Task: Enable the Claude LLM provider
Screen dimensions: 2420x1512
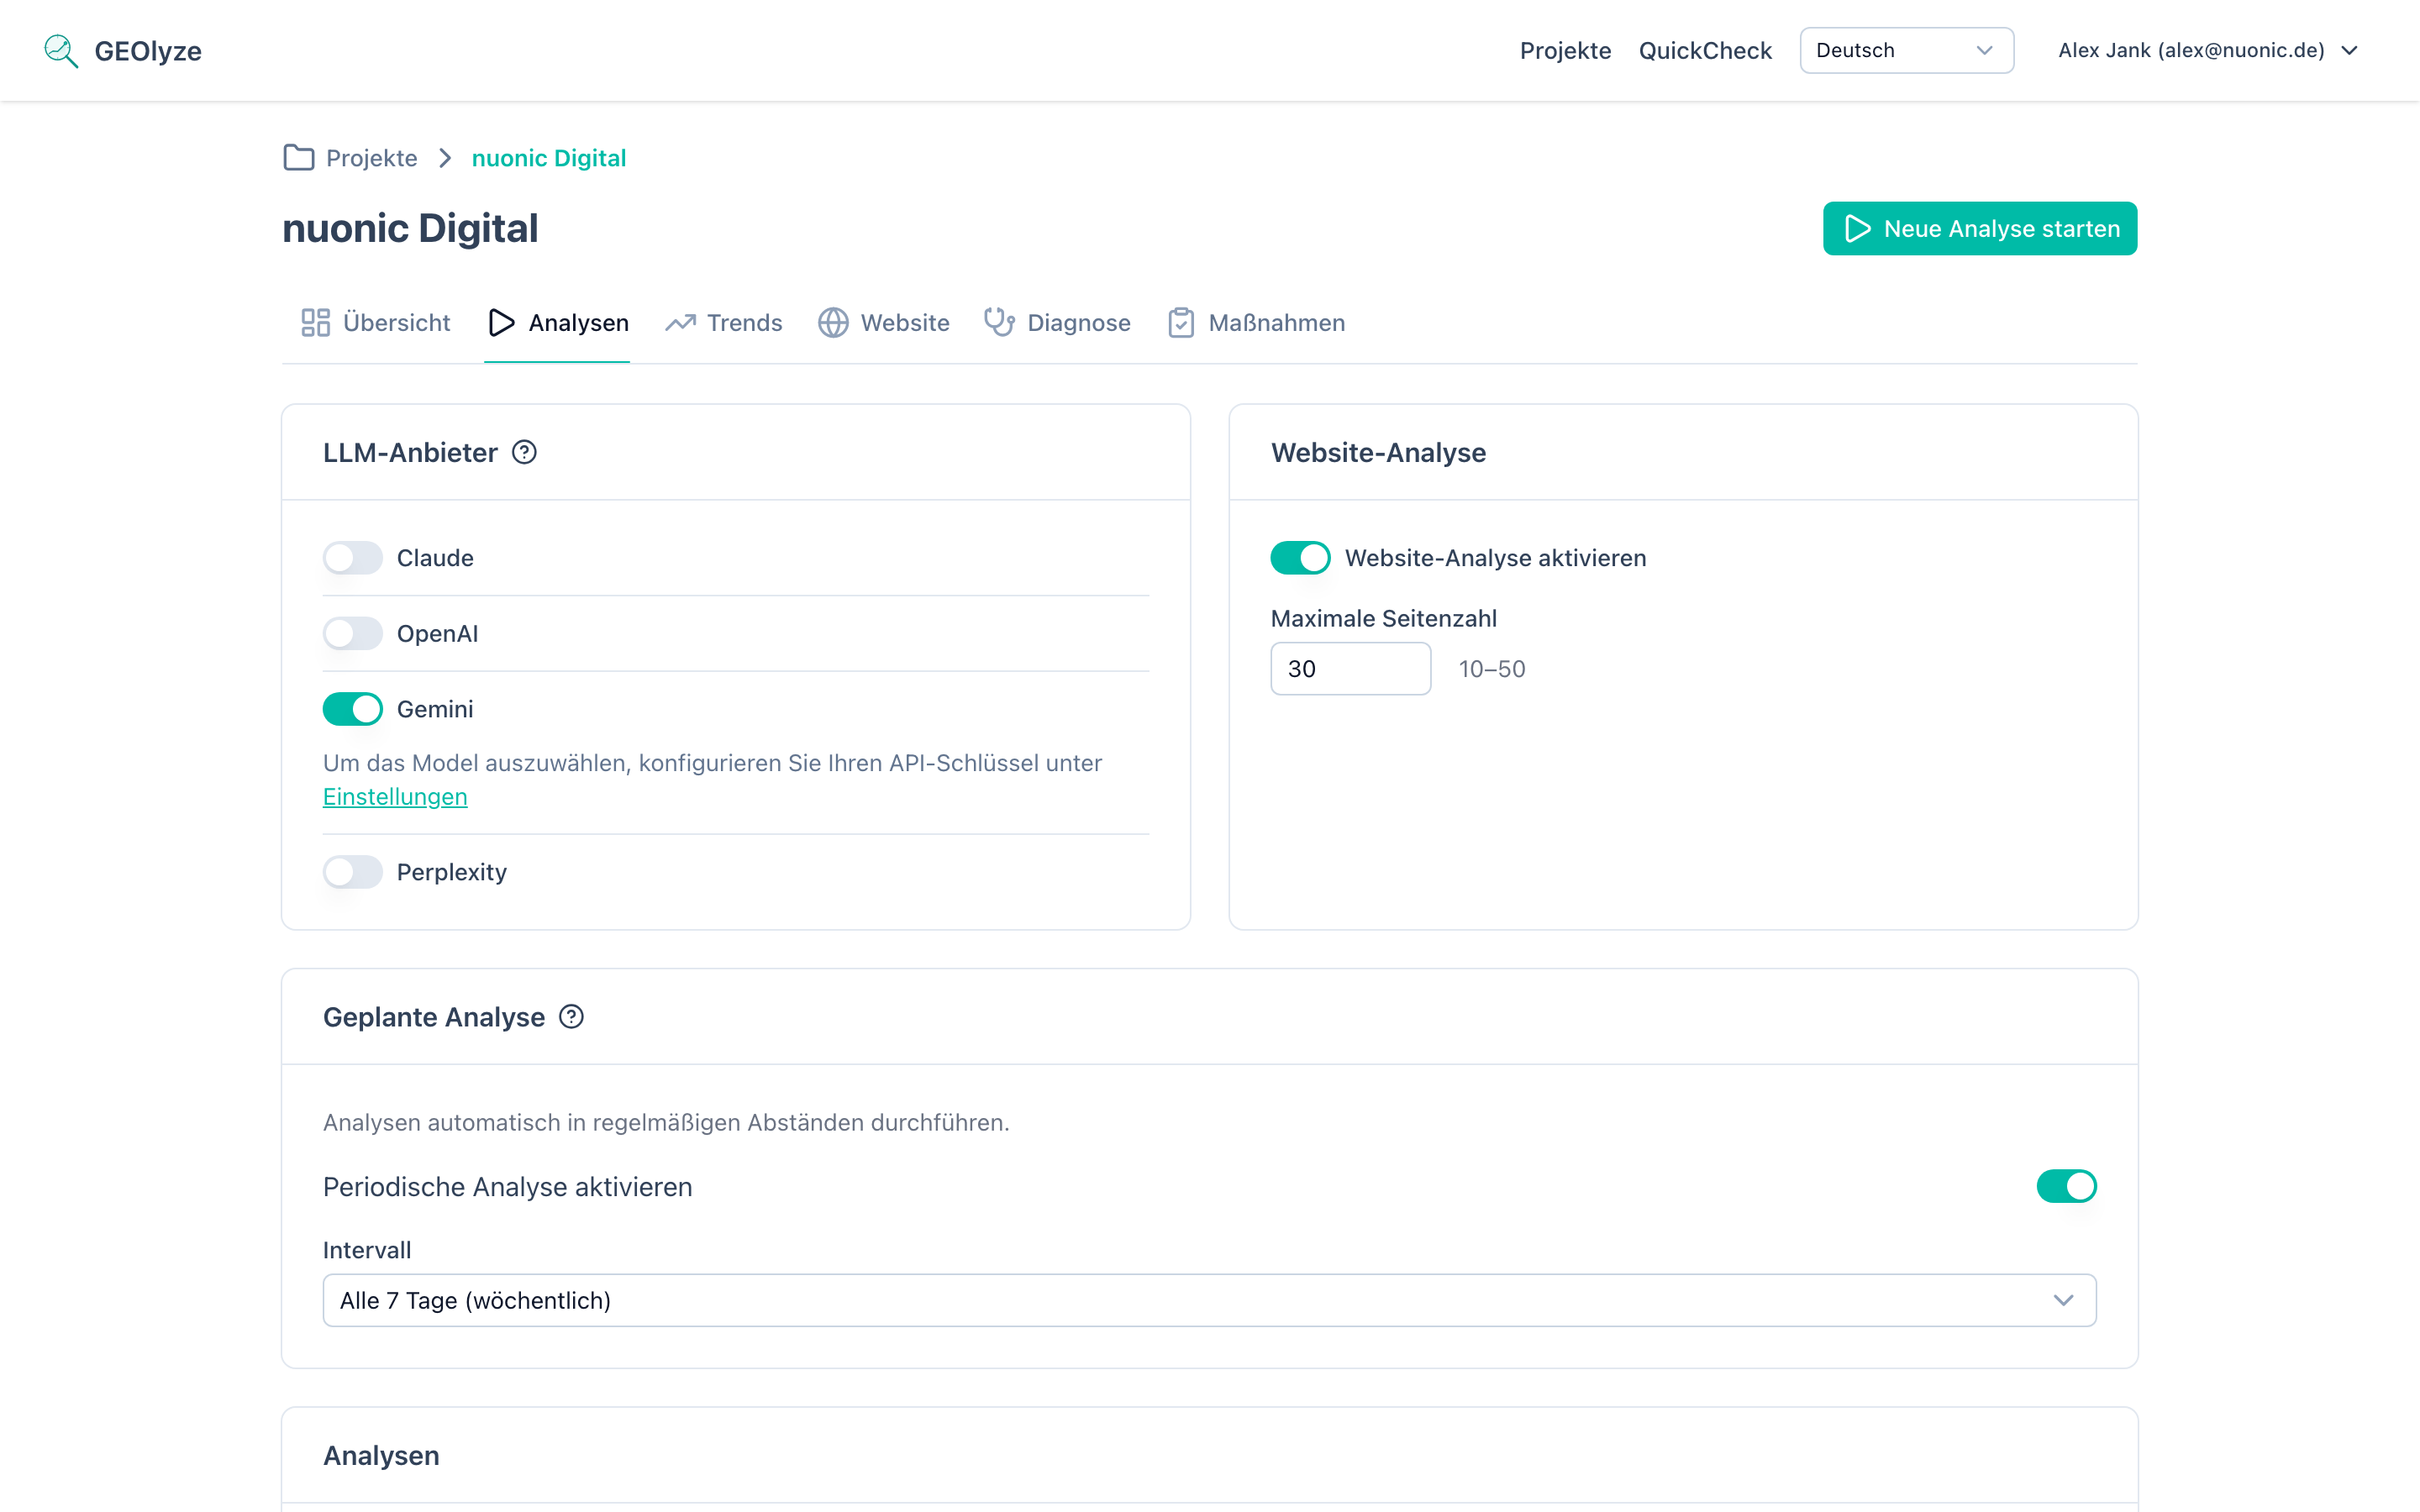Action: [352, 557]
